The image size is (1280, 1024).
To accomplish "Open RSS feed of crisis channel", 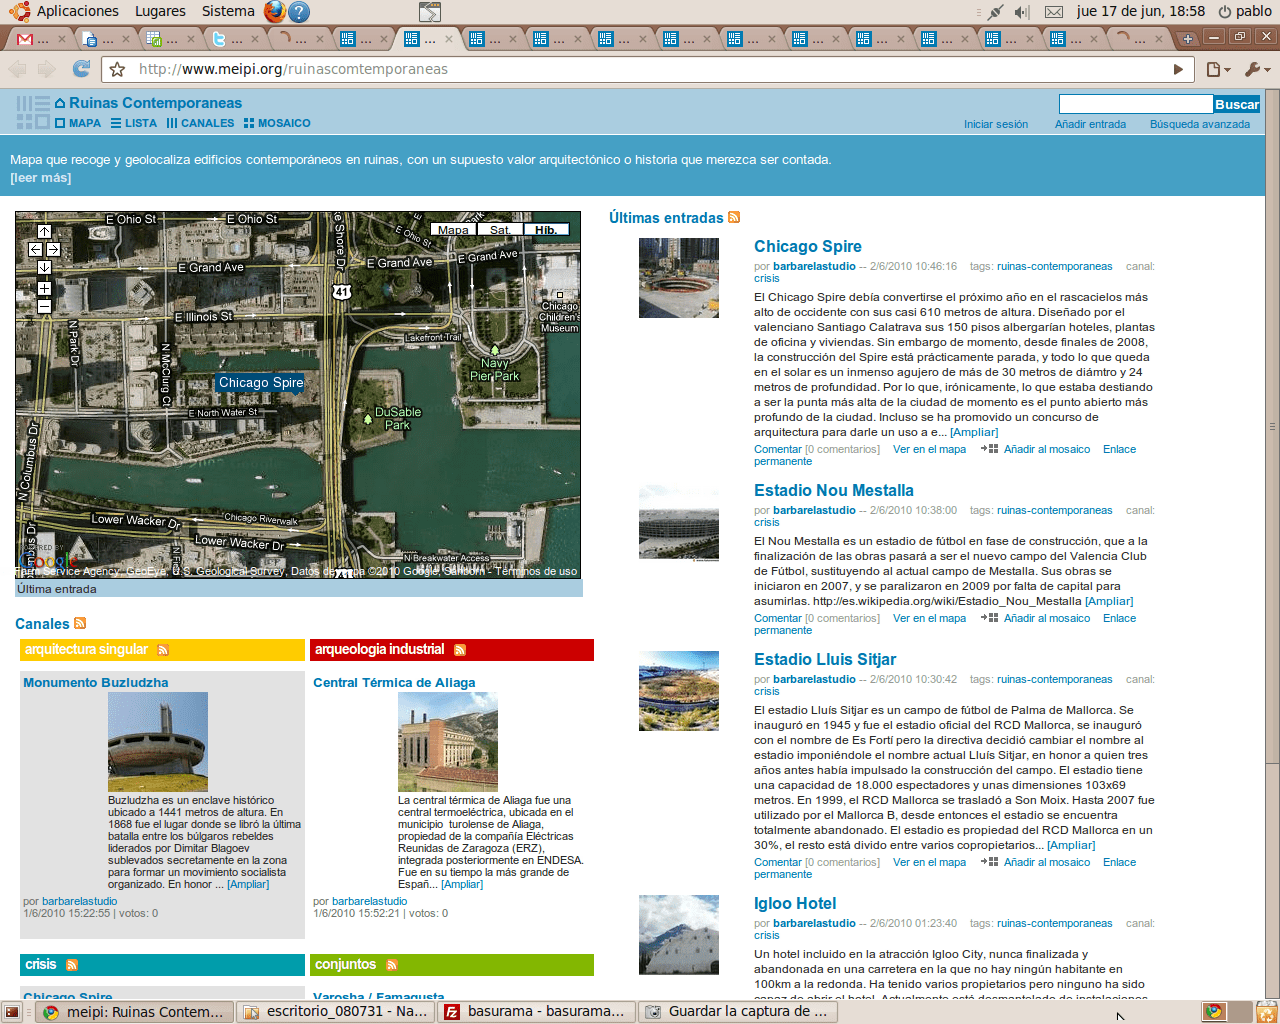I will click(72, 965).
